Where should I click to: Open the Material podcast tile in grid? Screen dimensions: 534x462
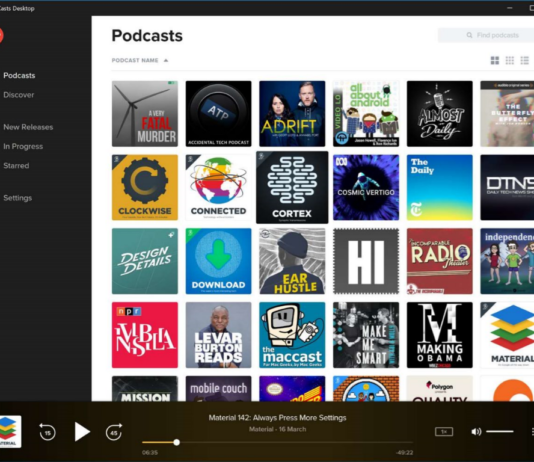click(x=507, y=335)
